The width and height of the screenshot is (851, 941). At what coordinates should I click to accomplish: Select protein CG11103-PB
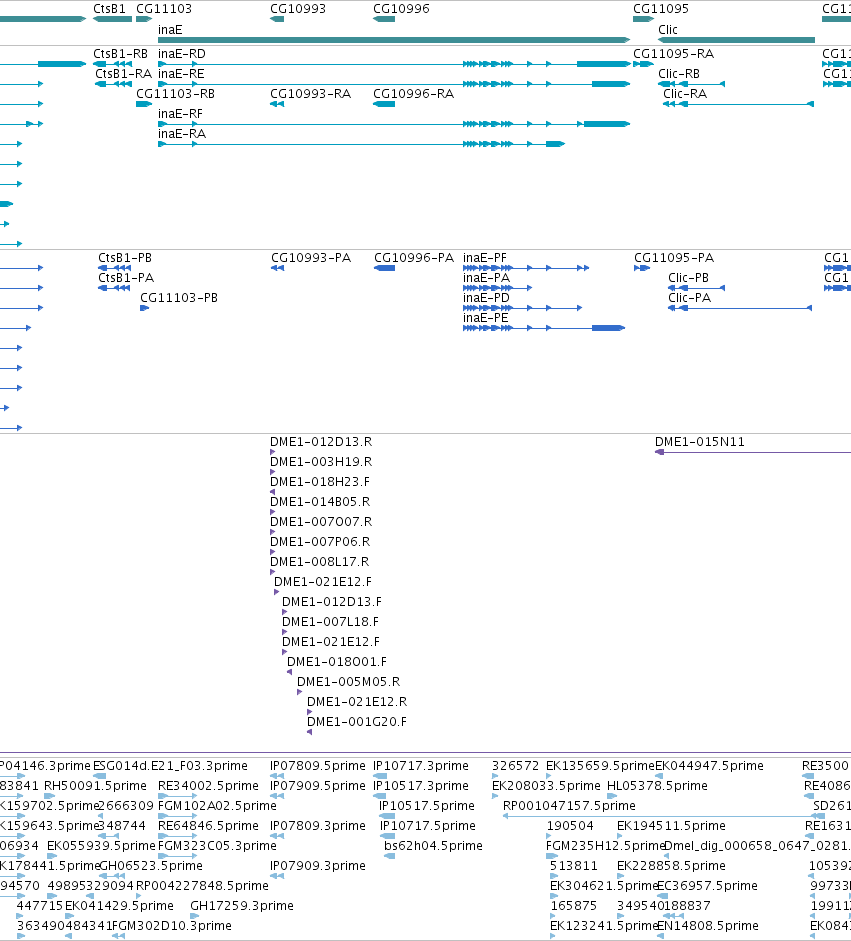tap(144, 308)
